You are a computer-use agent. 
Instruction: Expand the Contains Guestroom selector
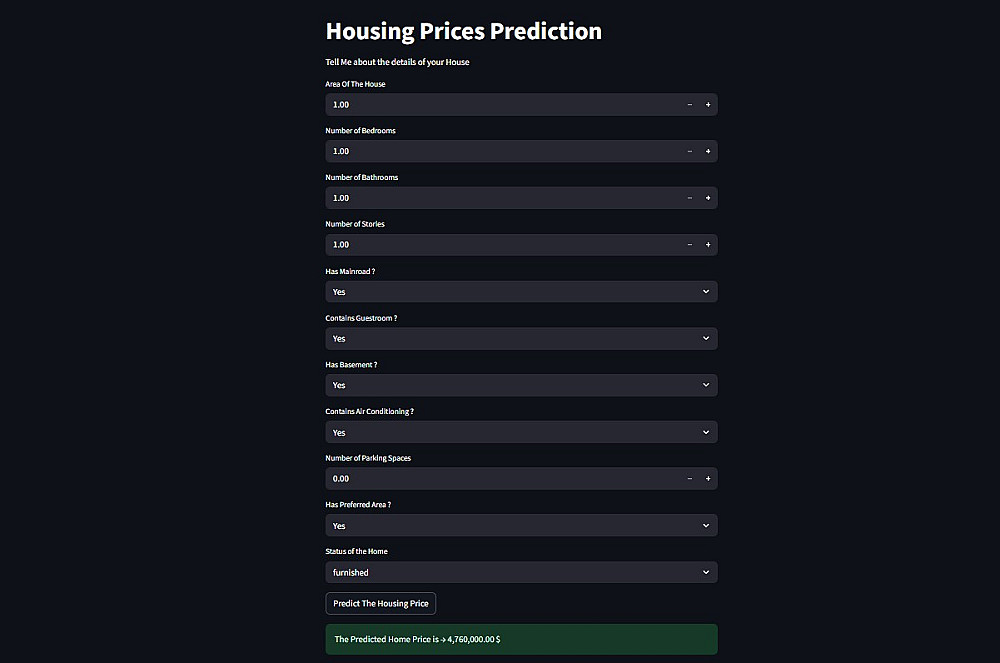tap(521, 339)
